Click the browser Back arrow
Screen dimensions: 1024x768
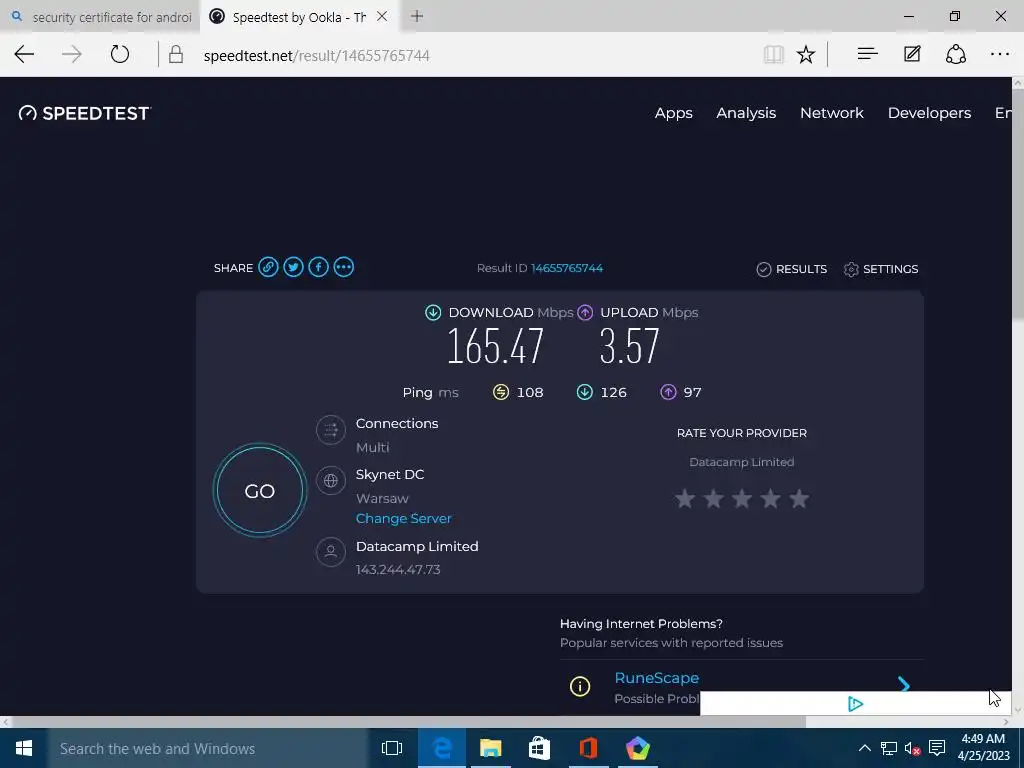point(24,54)
